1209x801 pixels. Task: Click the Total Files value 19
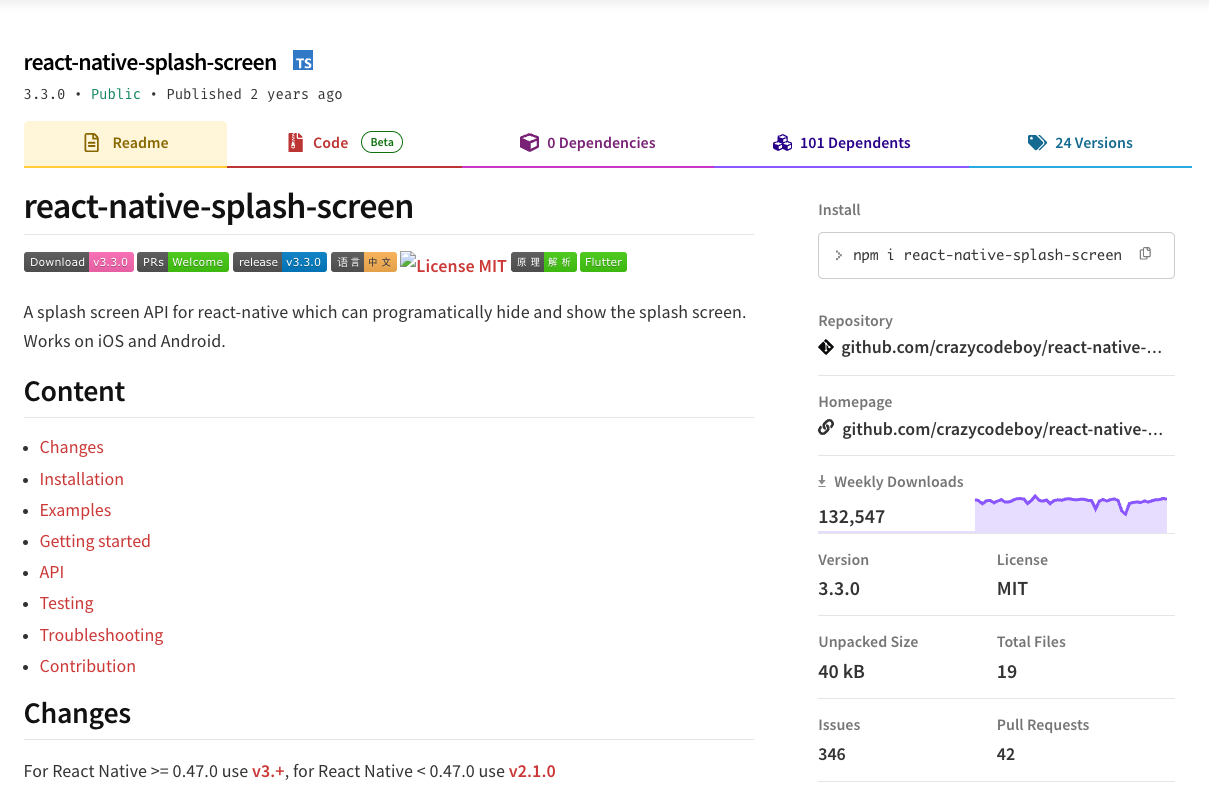tap(1007, 671)
